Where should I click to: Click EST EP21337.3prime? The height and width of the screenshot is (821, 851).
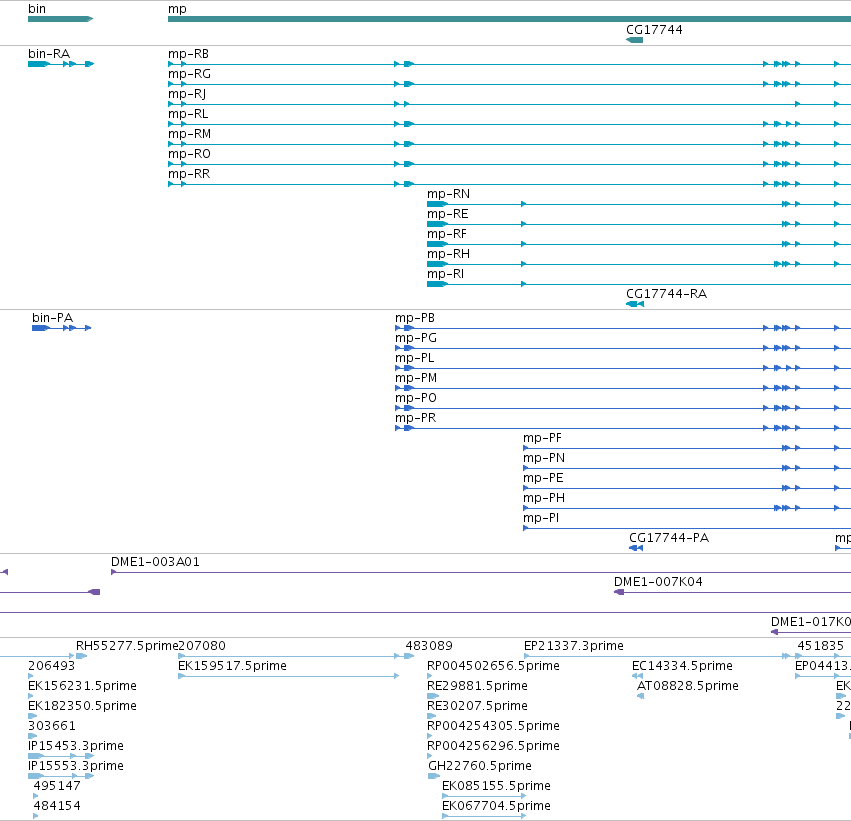point(657,656)
